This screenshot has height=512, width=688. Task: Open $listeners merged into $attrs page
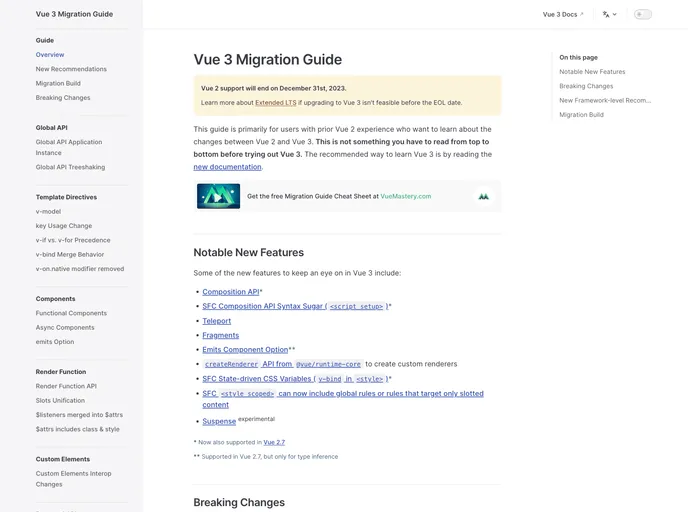pos(79,415)
